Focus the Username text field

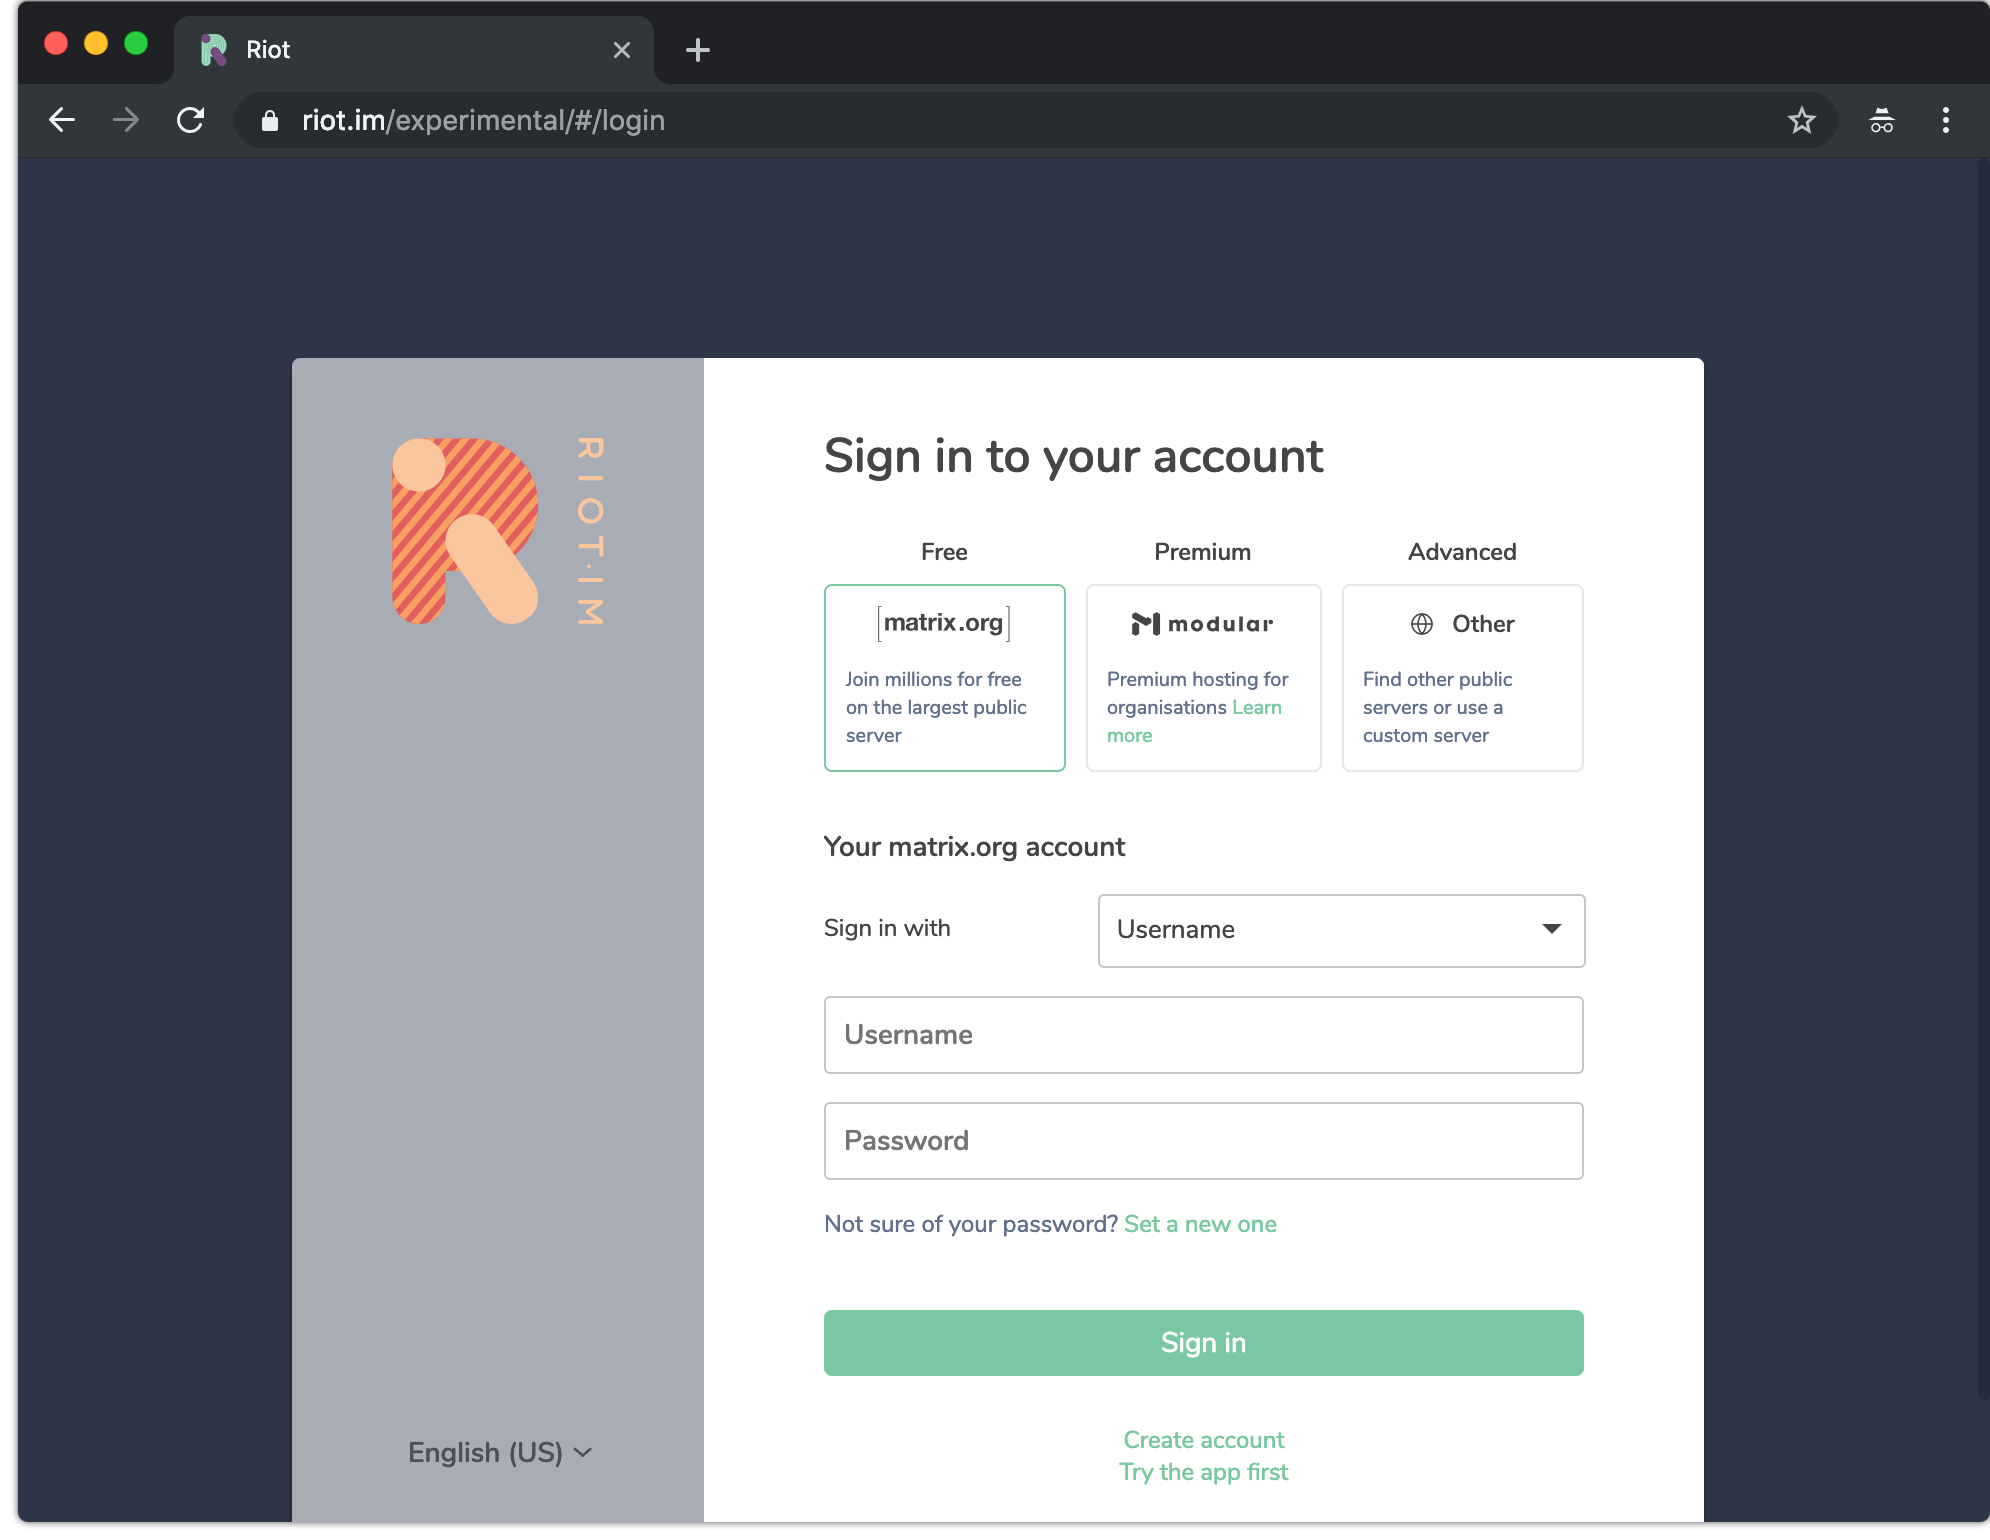point(1203,1035)
